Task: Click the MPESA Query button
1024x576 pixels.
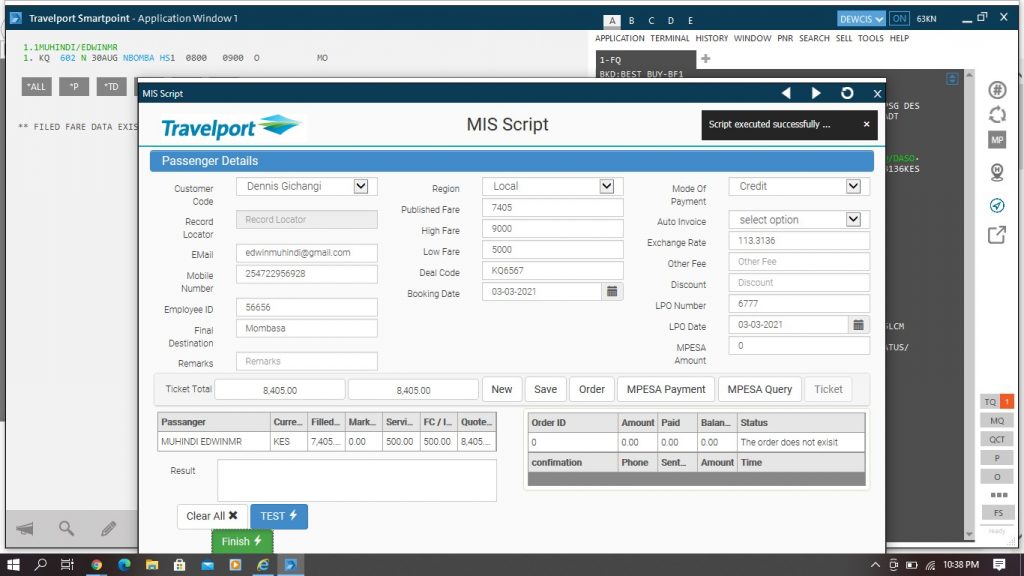Action: pyautogui.click(x=760, y=389)
